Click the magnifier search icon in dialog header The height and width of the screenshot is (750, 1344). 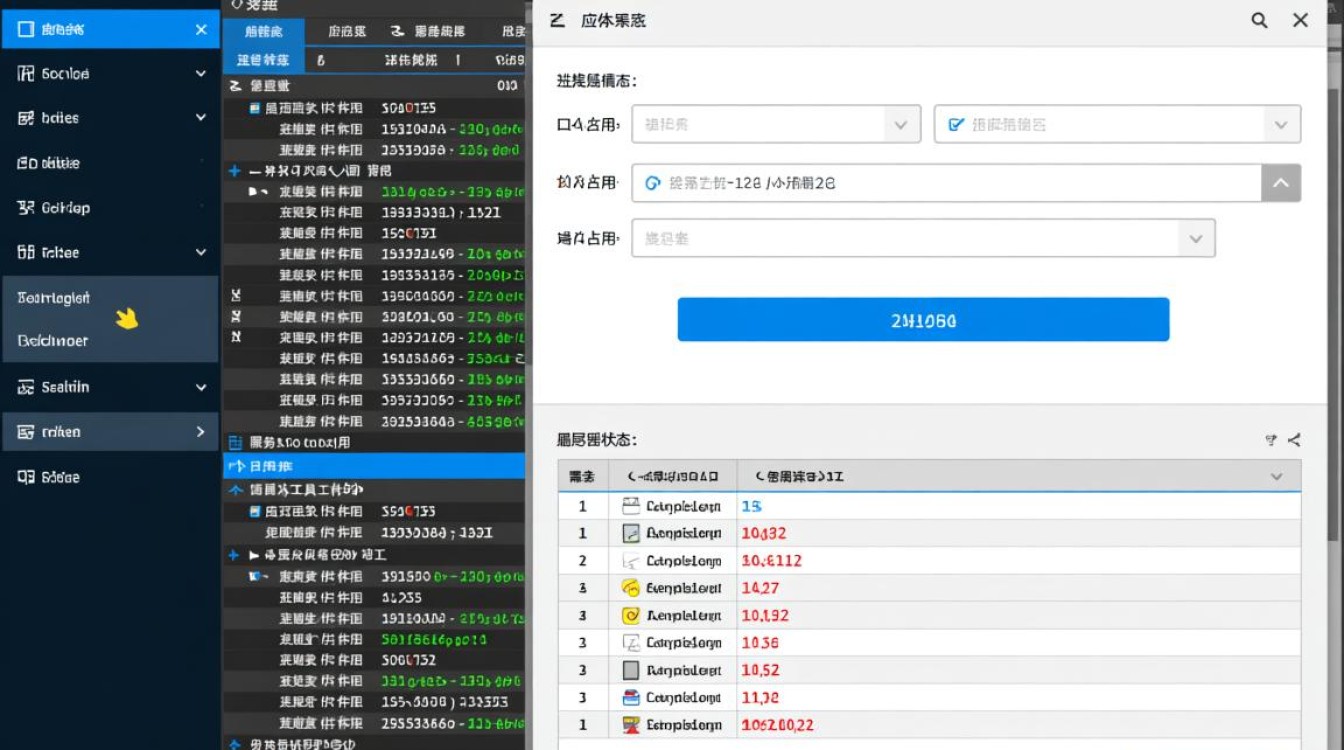tap(1259, 20)
